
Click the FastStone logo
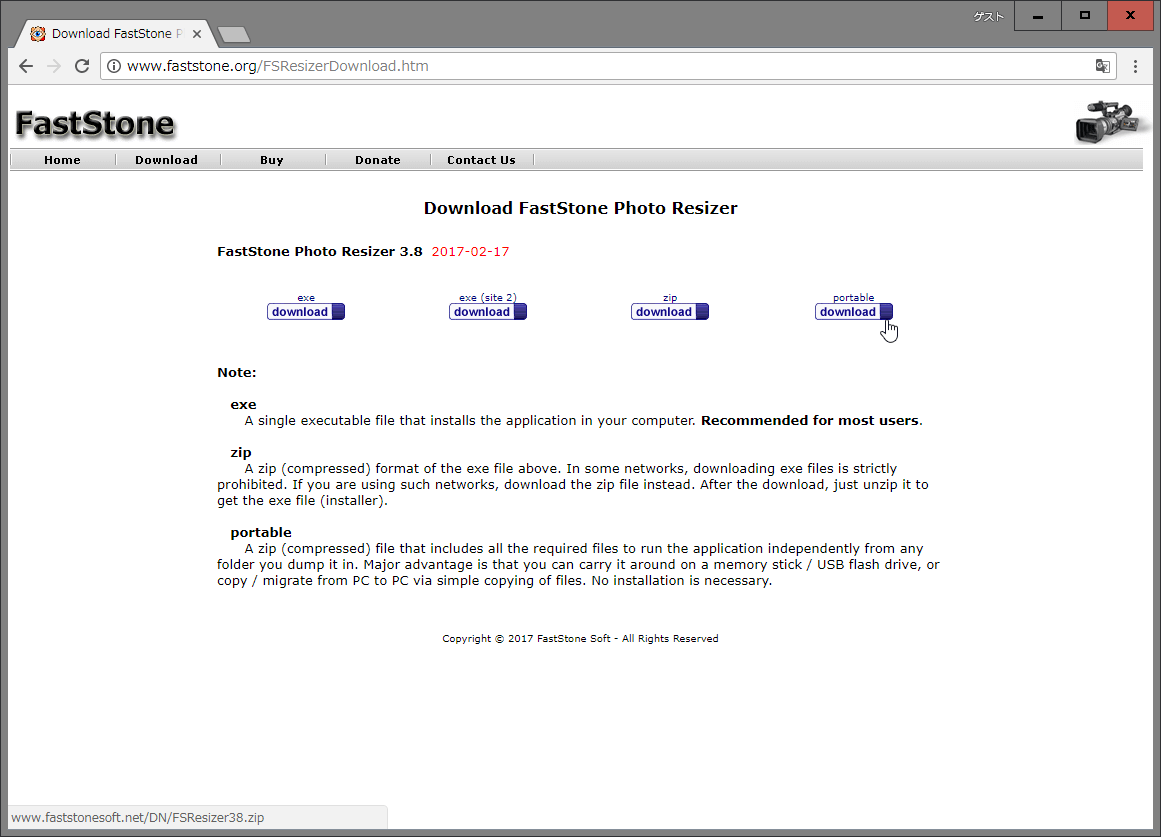[95, 124]
